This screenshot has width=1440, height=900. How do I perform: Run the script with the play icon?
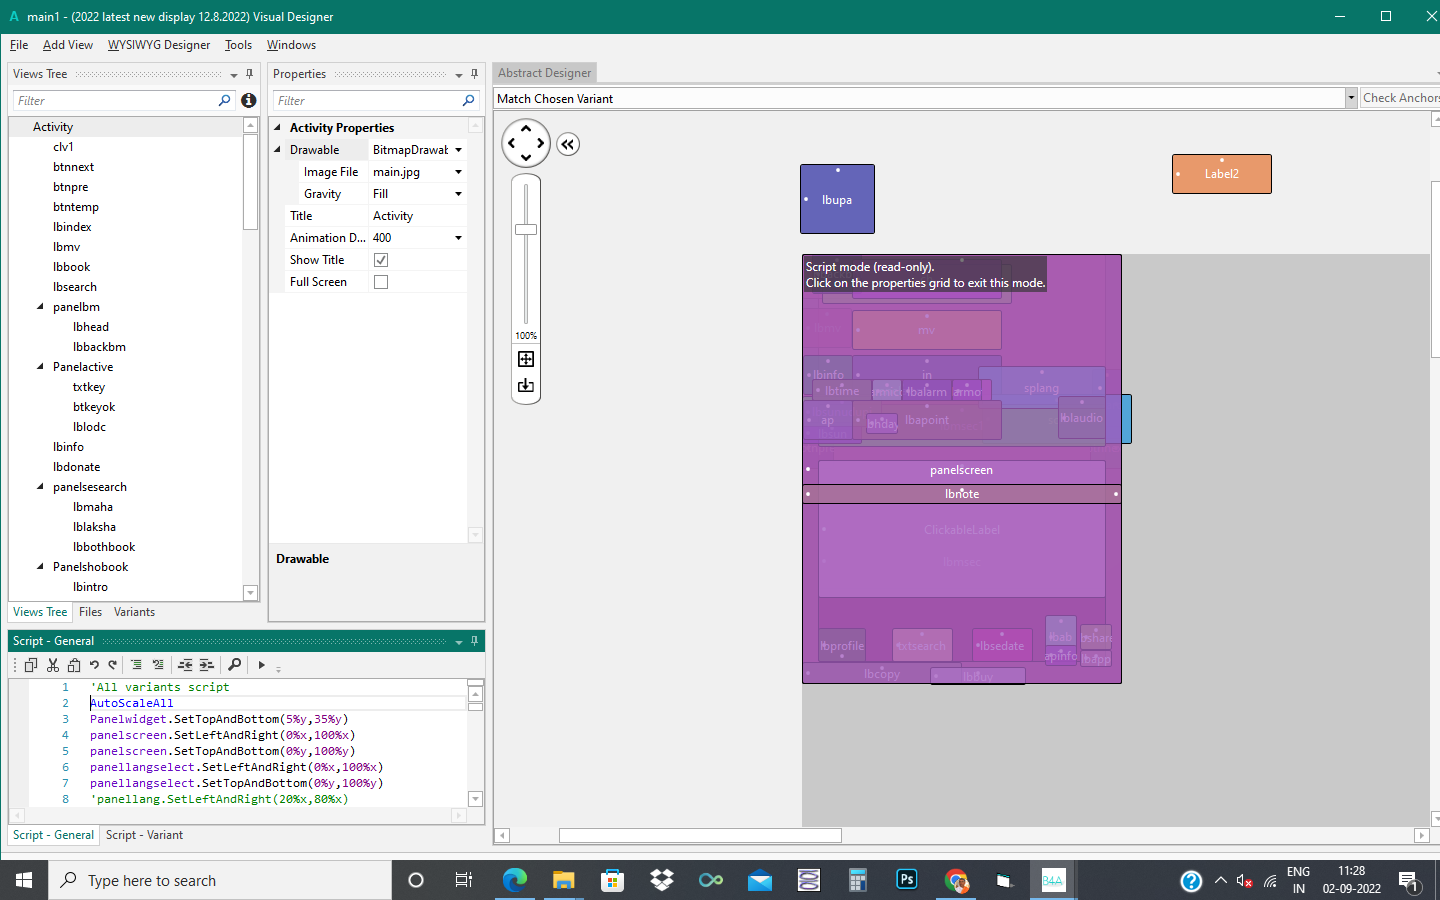(261, 665)
